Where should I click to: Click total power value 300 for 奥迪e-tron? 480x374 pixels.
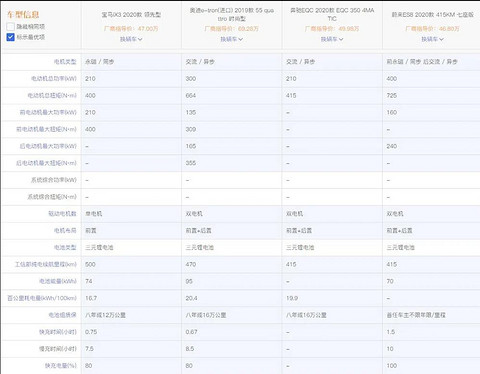coord(191,79)
